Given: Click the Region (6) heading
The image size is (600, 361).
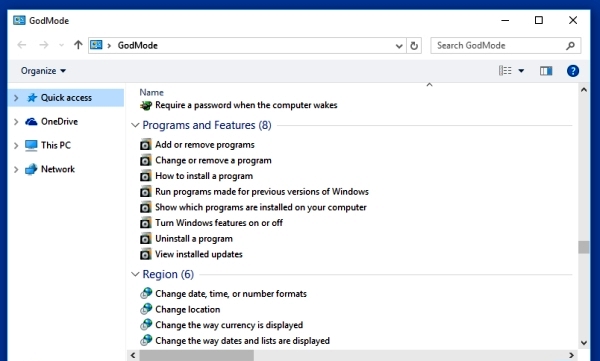Looking at the screenshot, I should [x=168, y=274].
